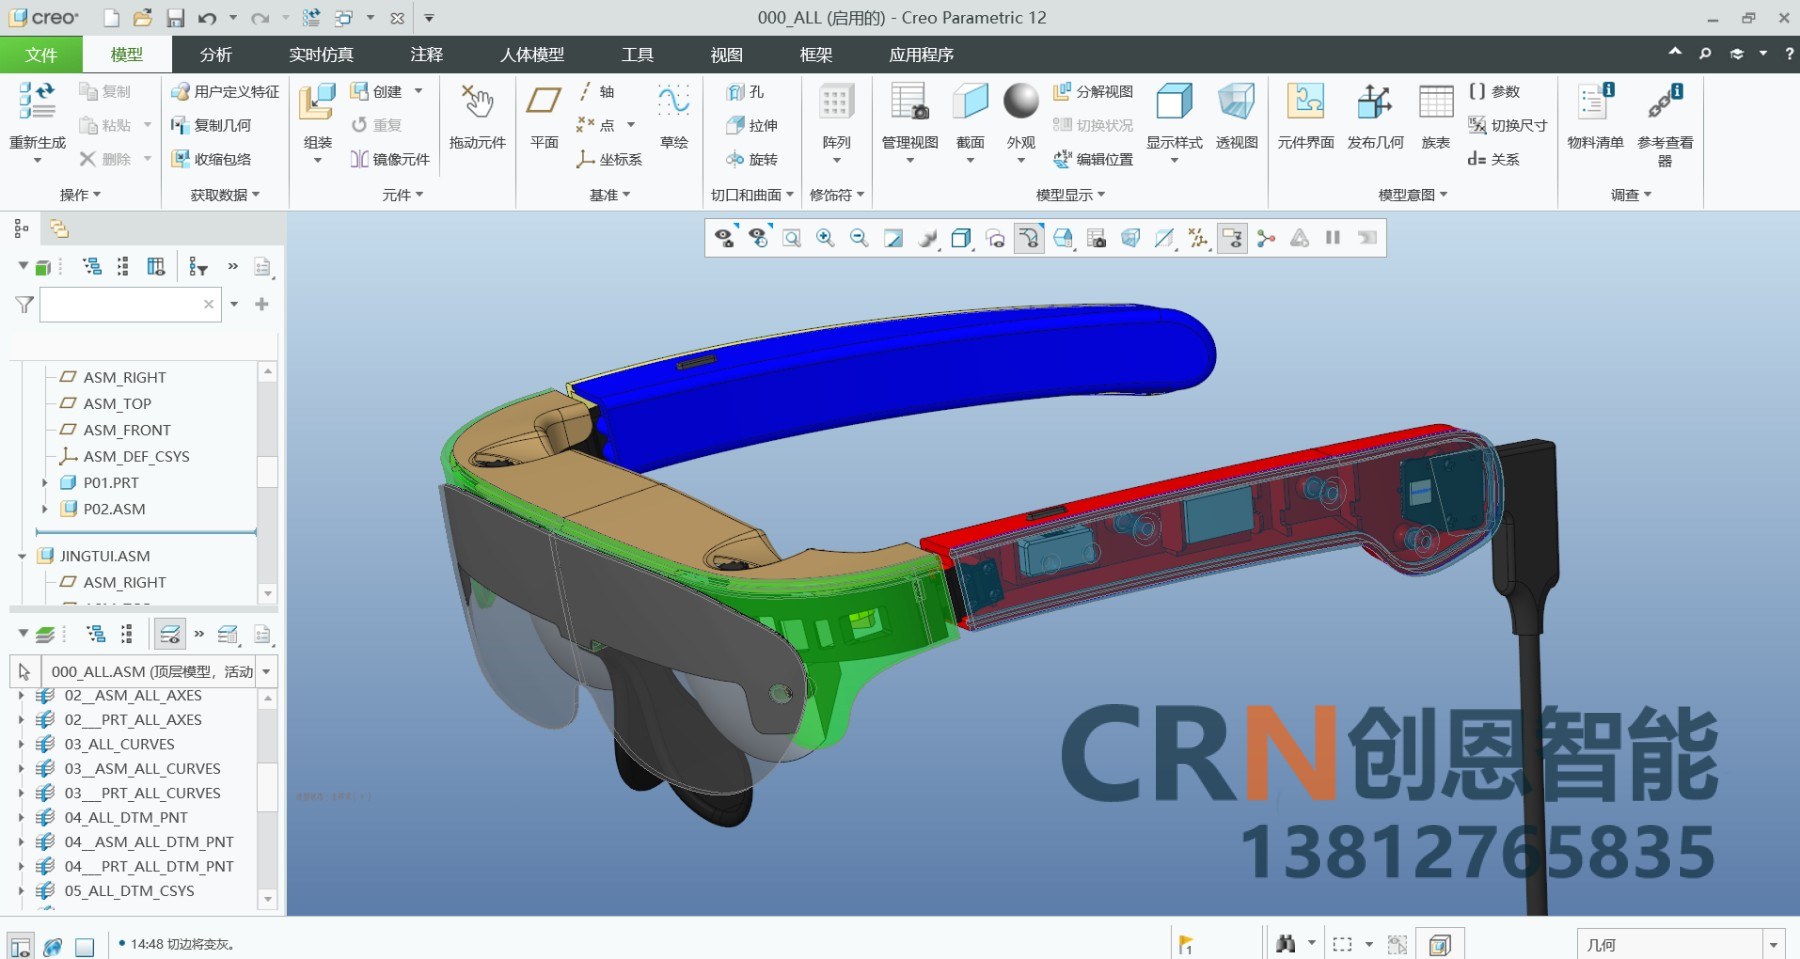The image size is (1800, 959).
Task: Toggle the 透视图 perspective view button
Action: 1236,116
